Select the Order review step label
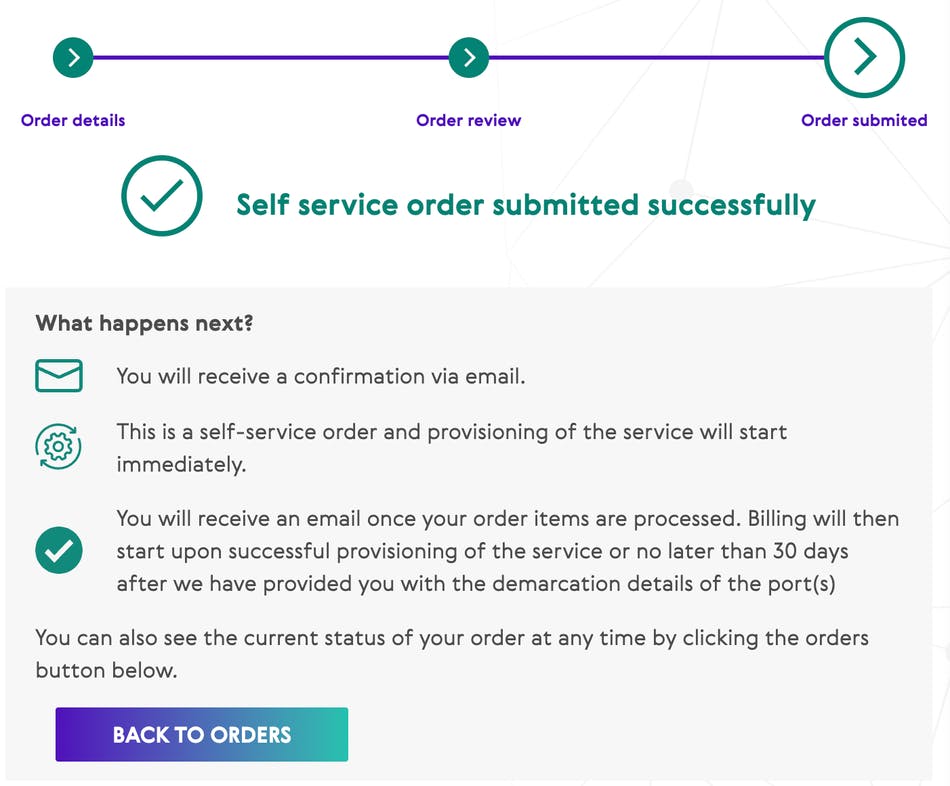The width and height of the screenshot is (950, 786). click(469, 120)
